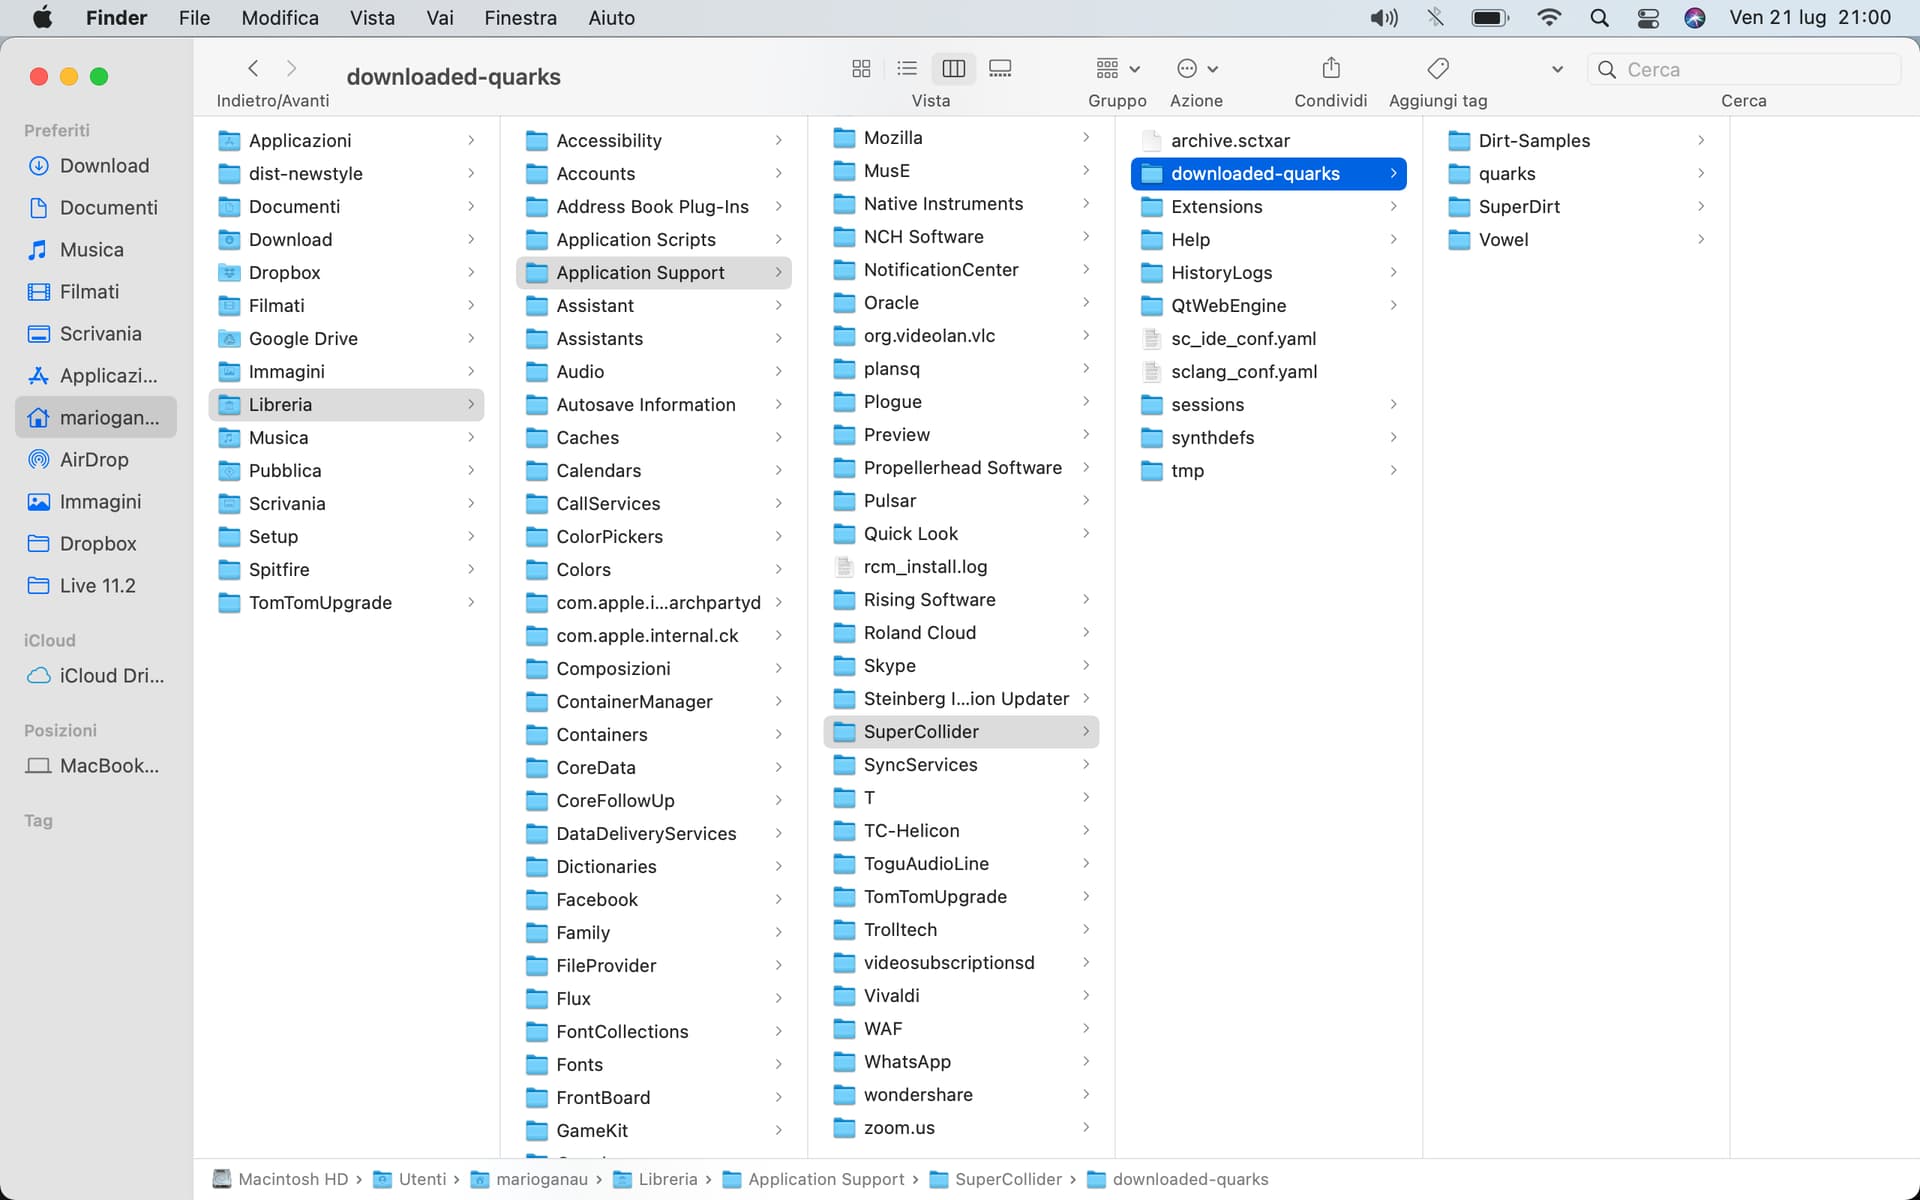Select the sclang_conf.yaml file

coord(1243,372)
